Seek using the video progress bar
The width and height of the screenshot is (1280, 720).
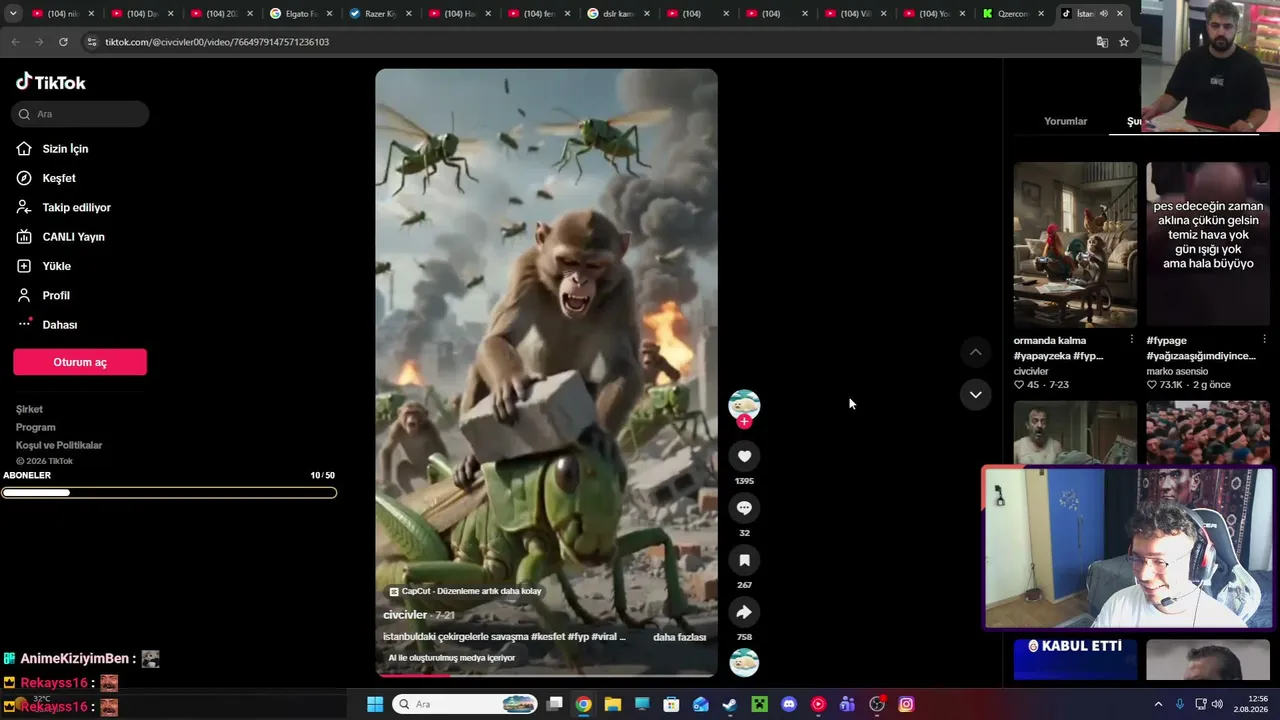click(x=546, y=675)
